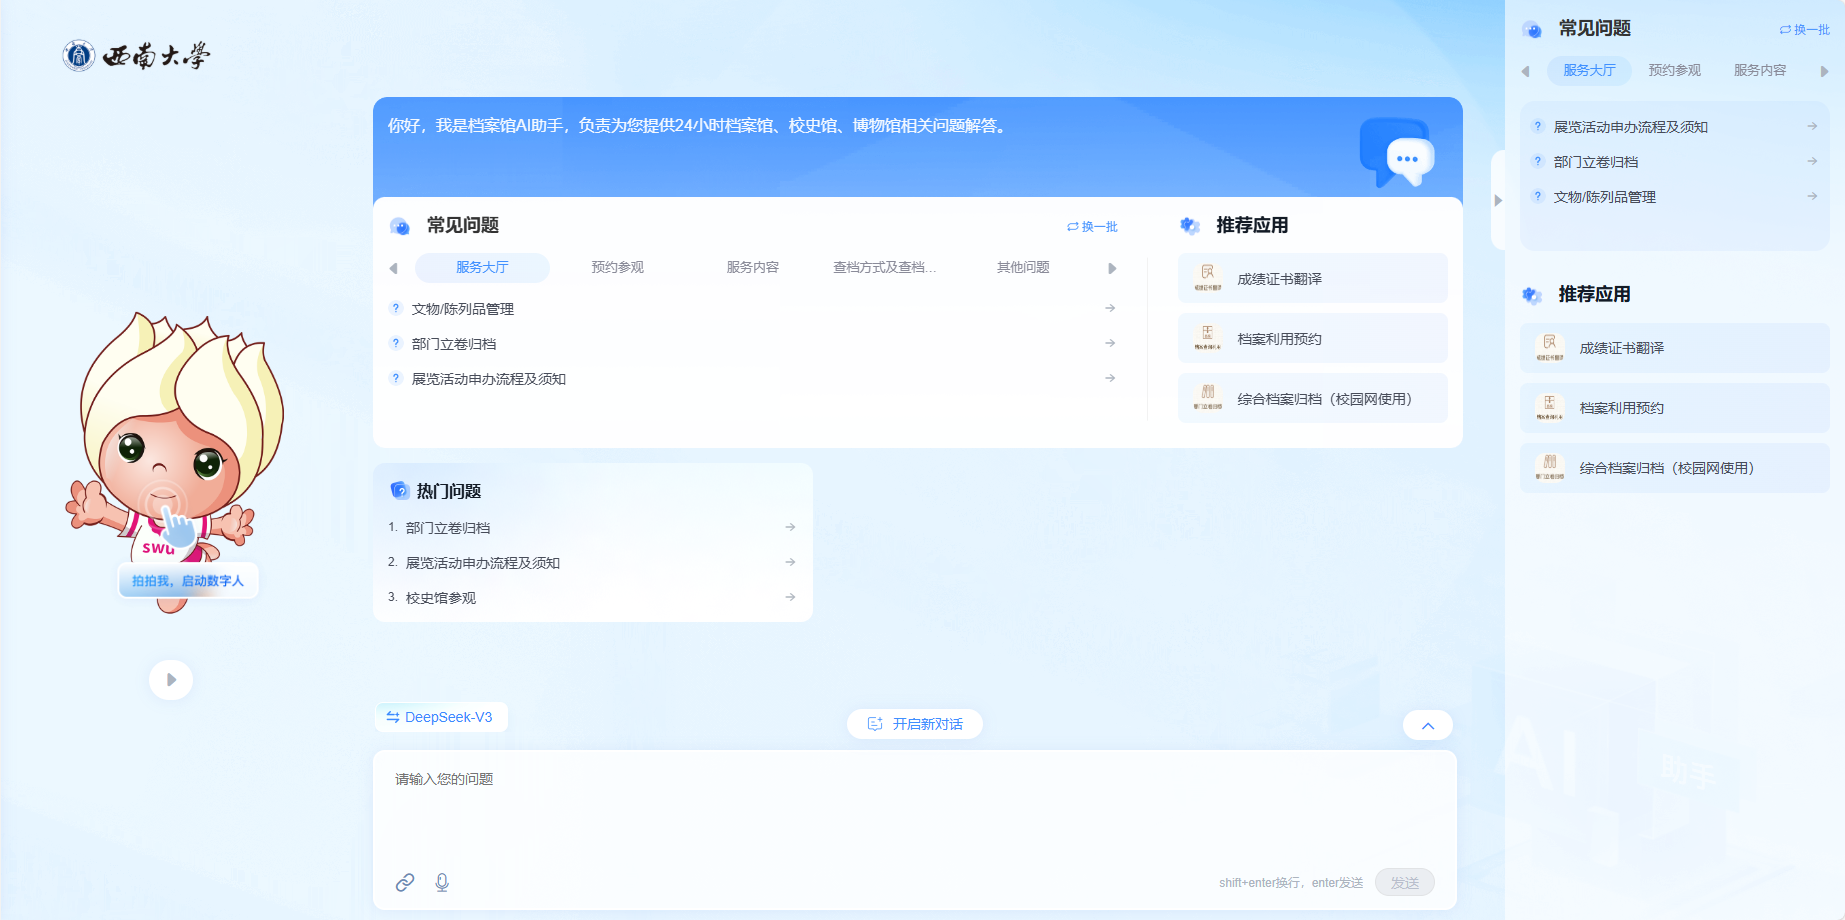Viewport: 1845px width, 920px height.
Task: Collapse the right sidebar panel arrow
Action: click(x=1497, y=200)
